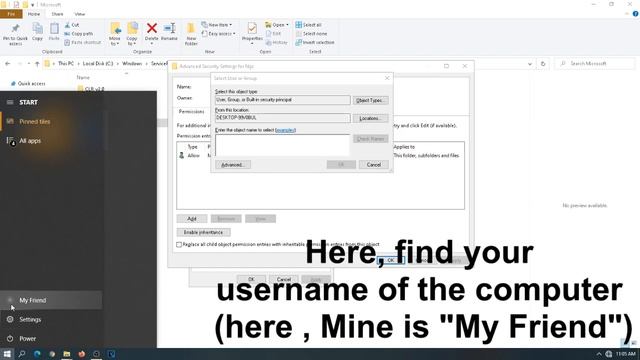Image resolution: width=640 pixels, height=360 pixels.
Task: Tick Replace all child object permission entries
Action: pyautogui.click(x=179, y=244)
